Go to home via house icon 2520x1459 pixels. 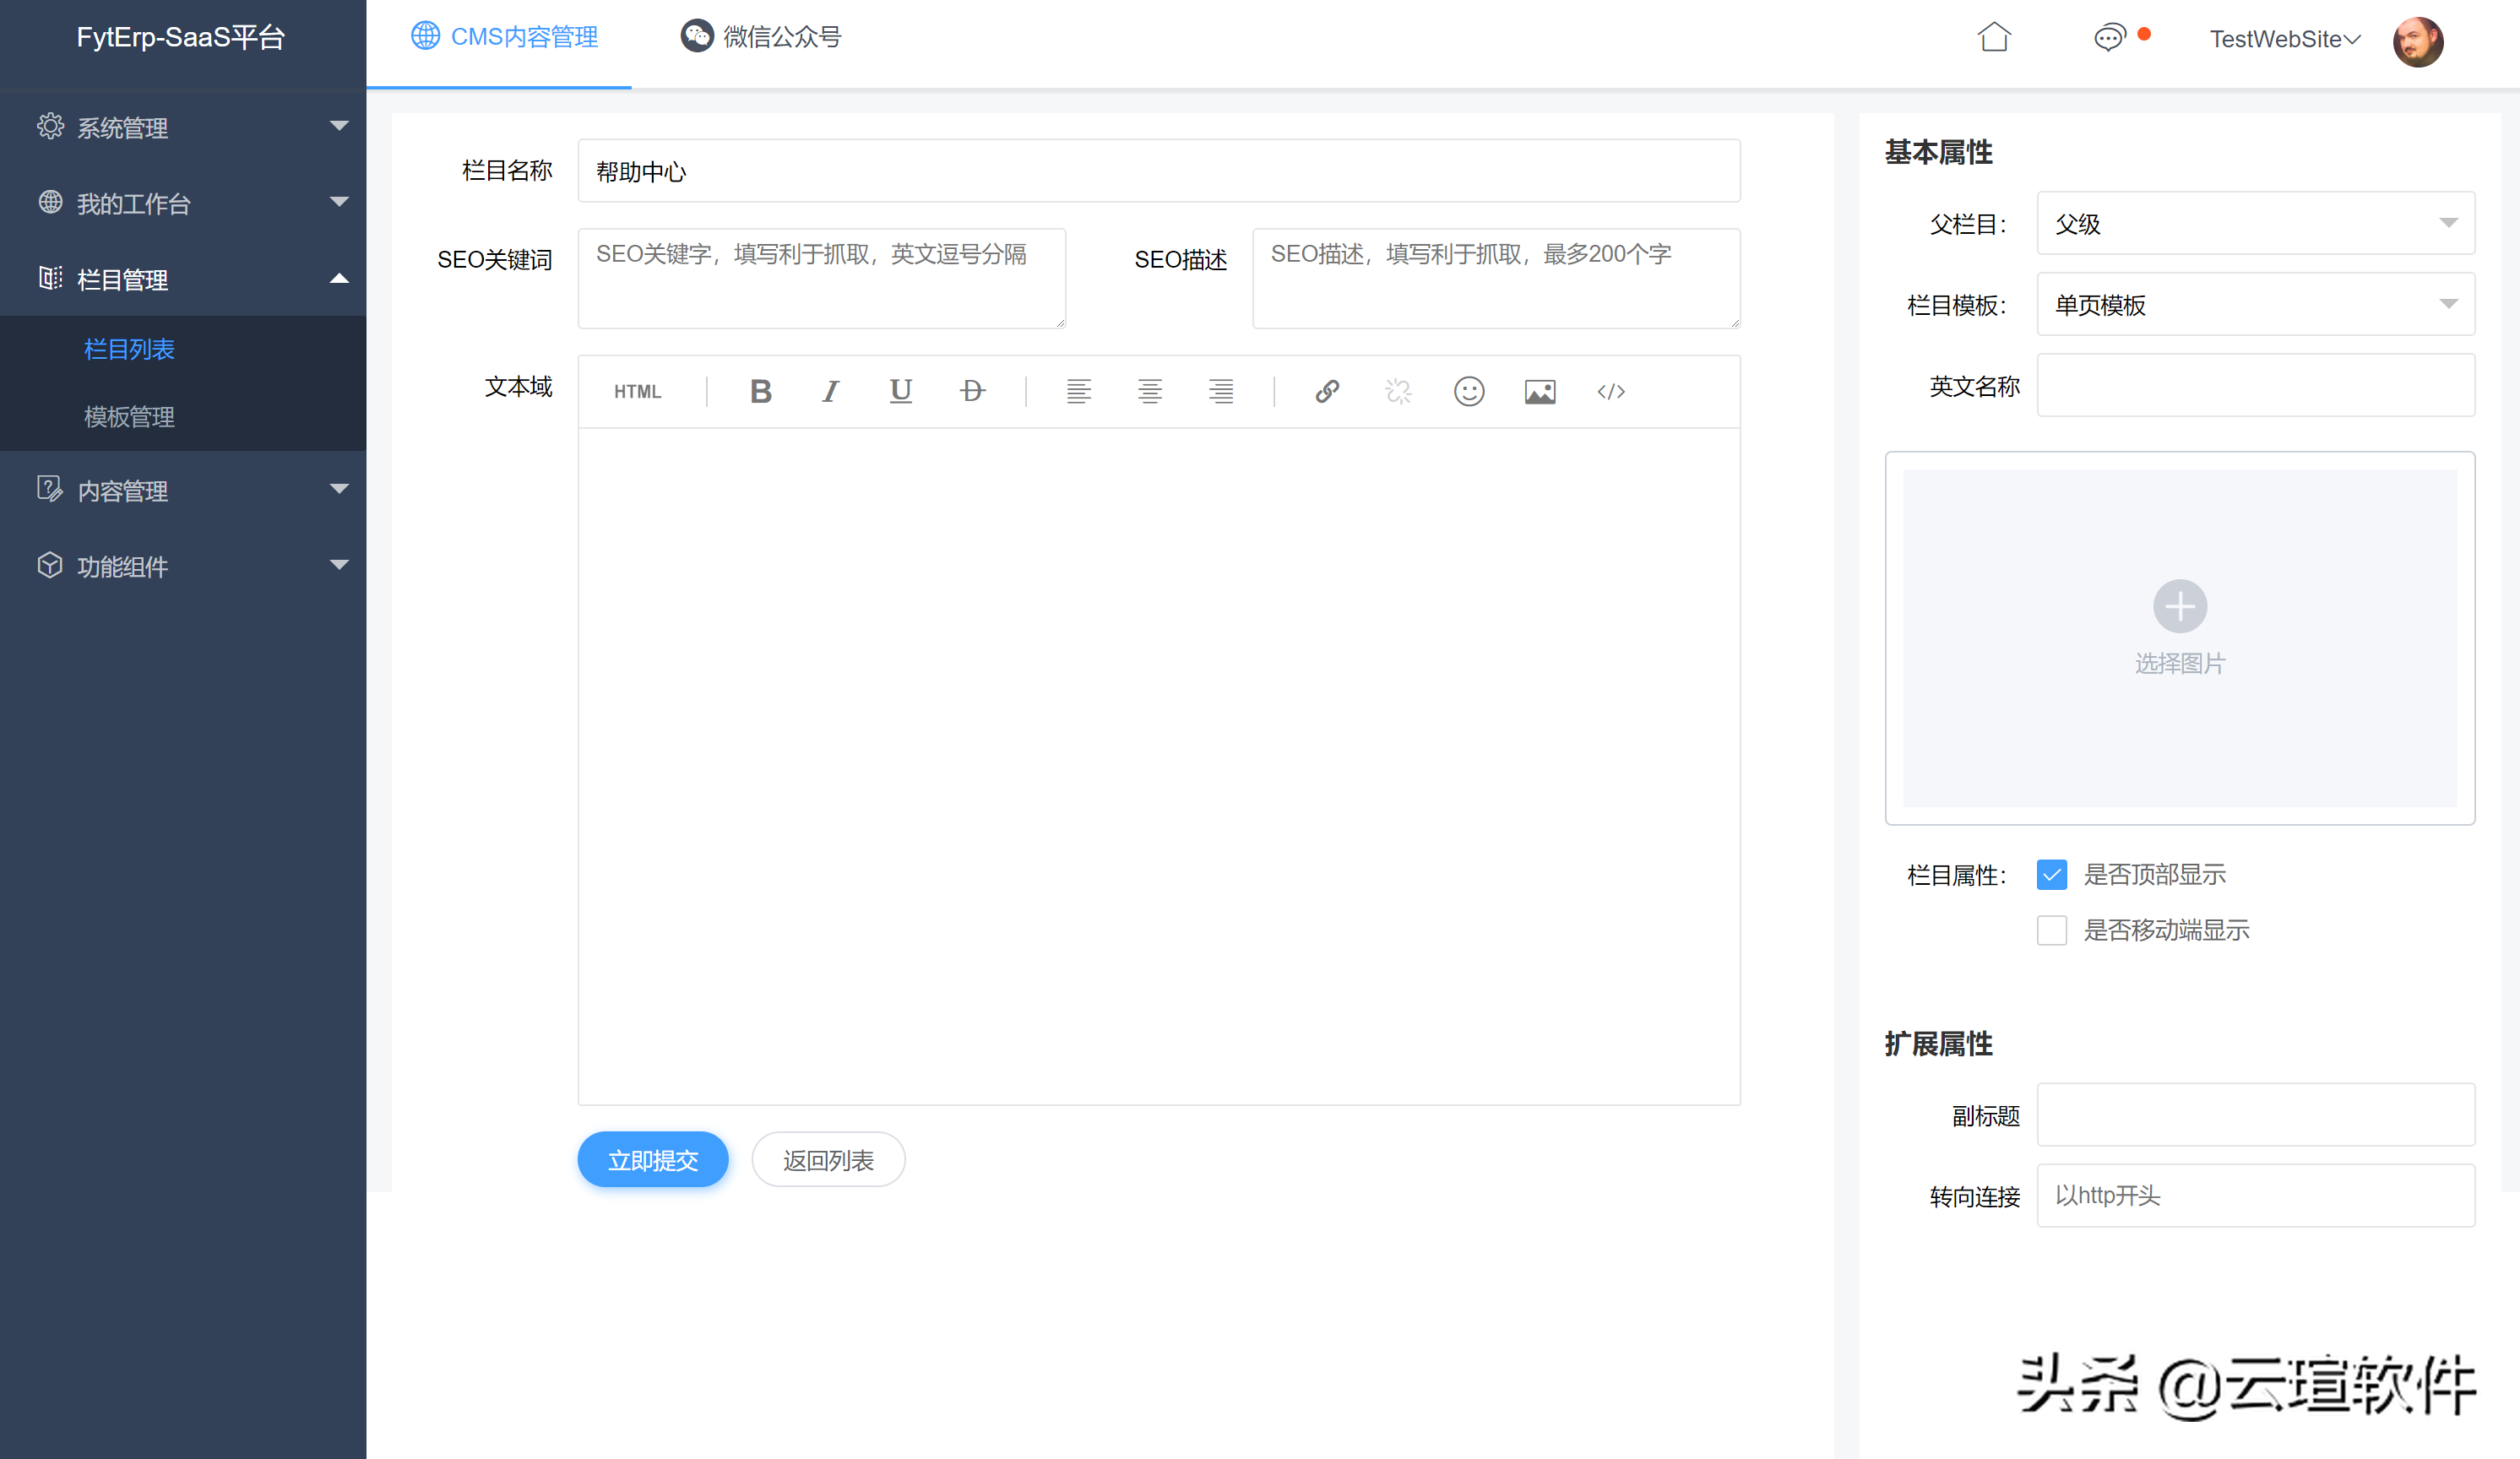pos(1994,37)
